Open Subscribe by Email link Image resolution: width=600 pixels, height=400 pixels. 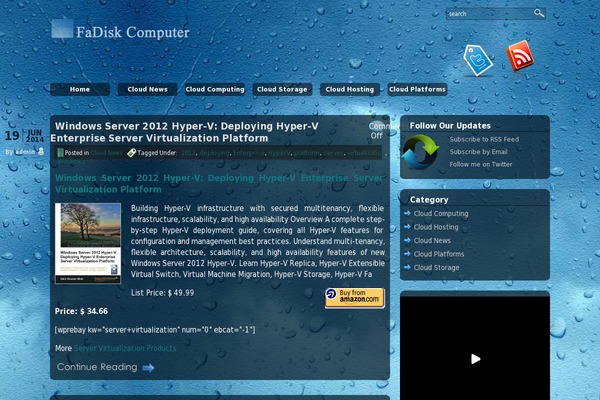pos(479,152)
